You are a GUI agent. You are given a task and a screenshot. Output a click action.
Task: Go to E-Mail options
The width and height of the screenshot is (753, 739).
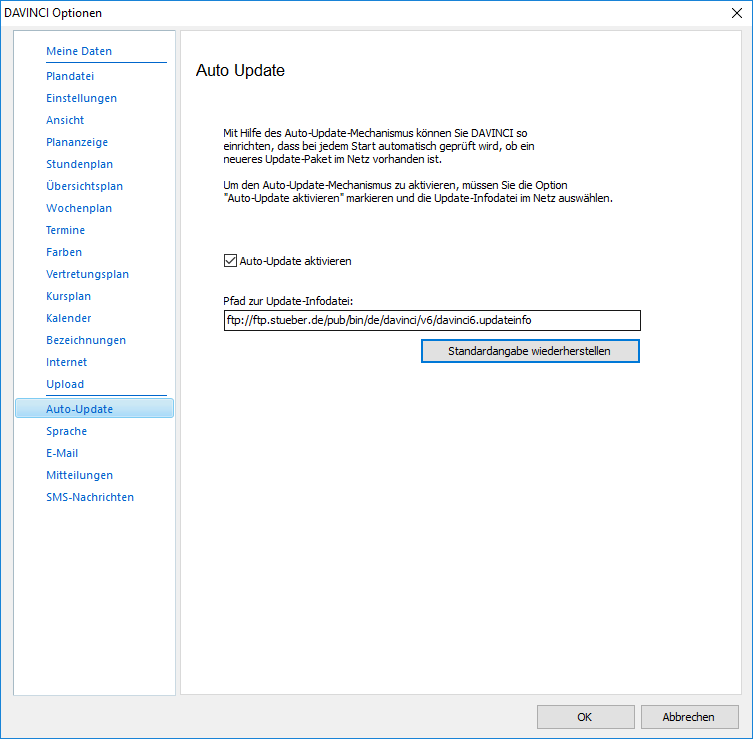(62, 453)
